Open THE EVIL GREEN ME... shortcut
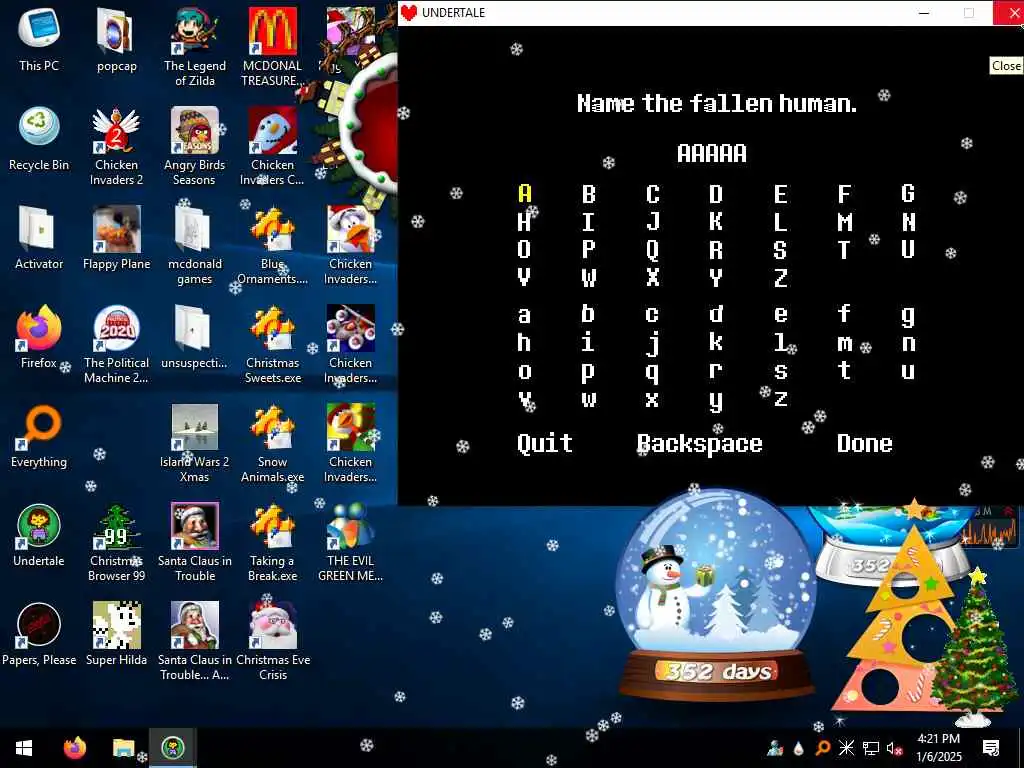 pyautogui.click(x=351, y=543)
